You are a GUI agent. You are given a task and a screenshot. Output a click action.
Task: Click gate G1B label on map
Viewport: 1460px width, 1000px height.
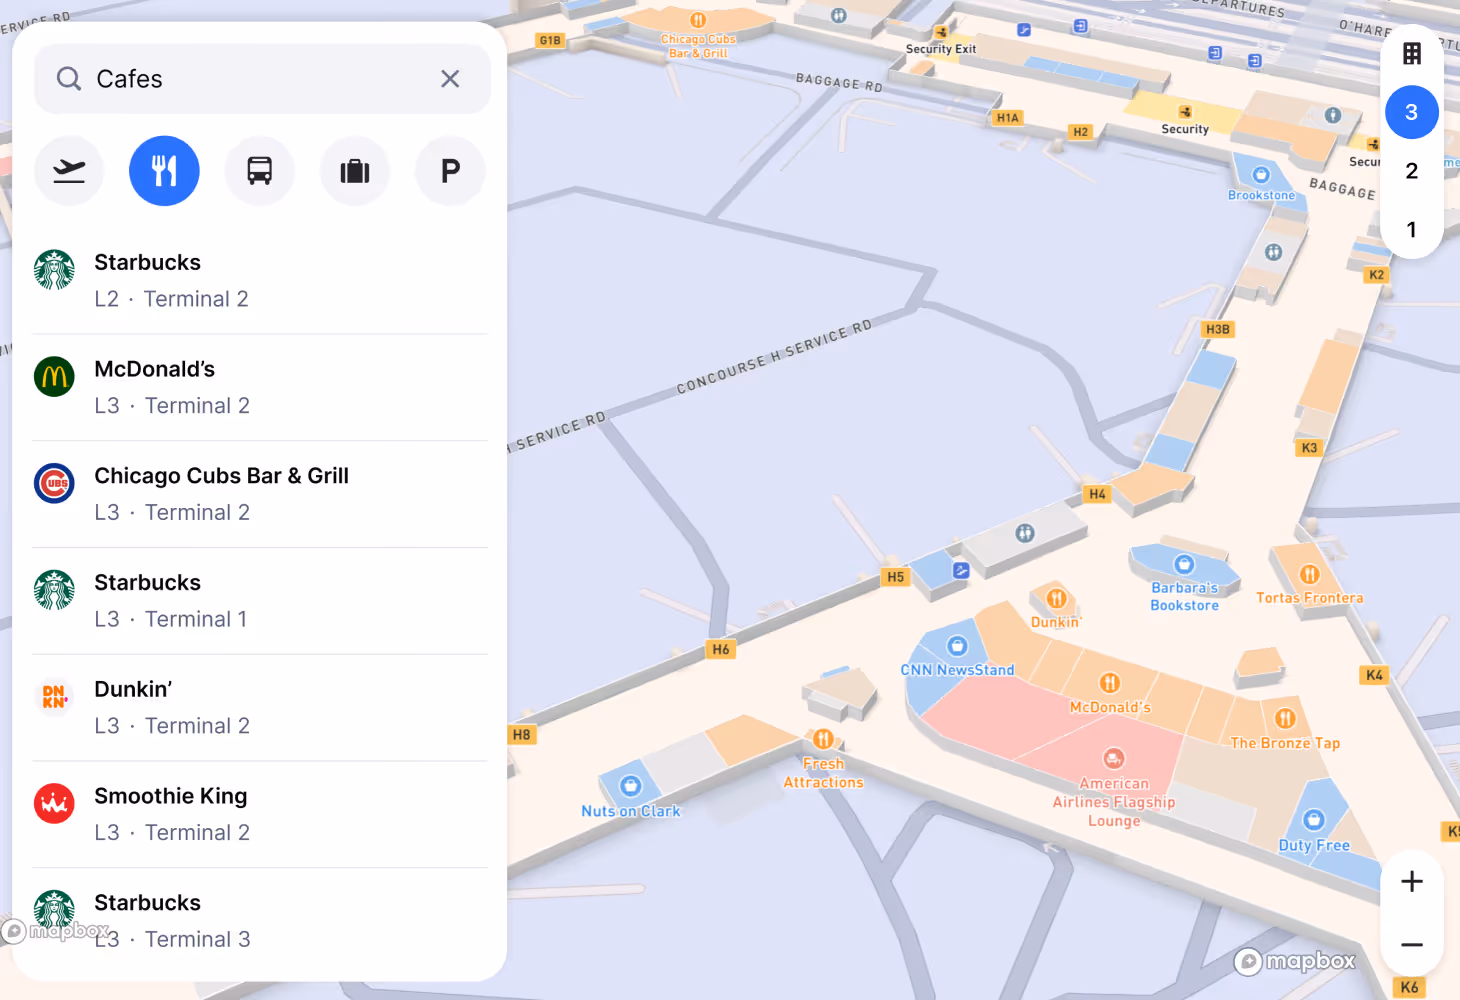pyautogui.click(x=550, y=40)
